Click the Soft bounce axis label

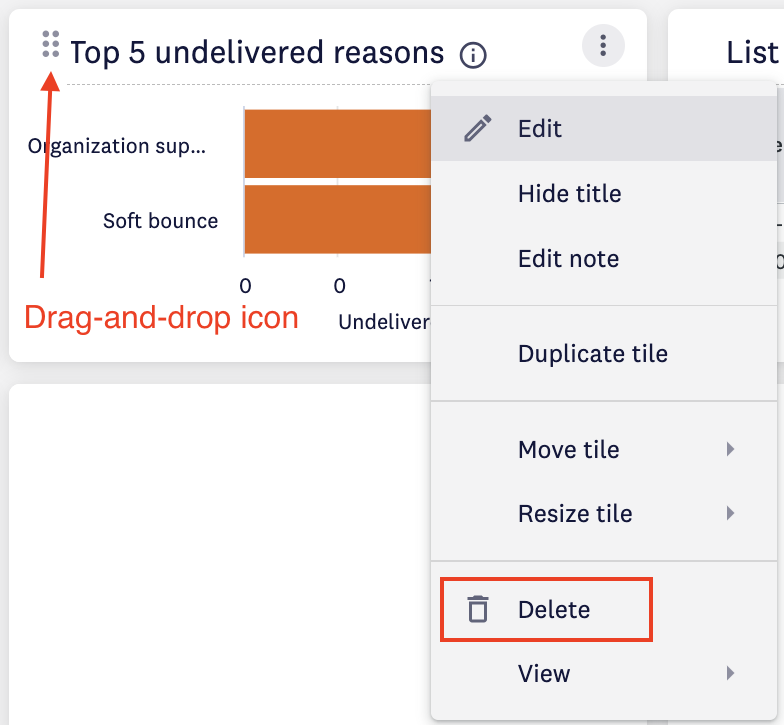[160, 221]
